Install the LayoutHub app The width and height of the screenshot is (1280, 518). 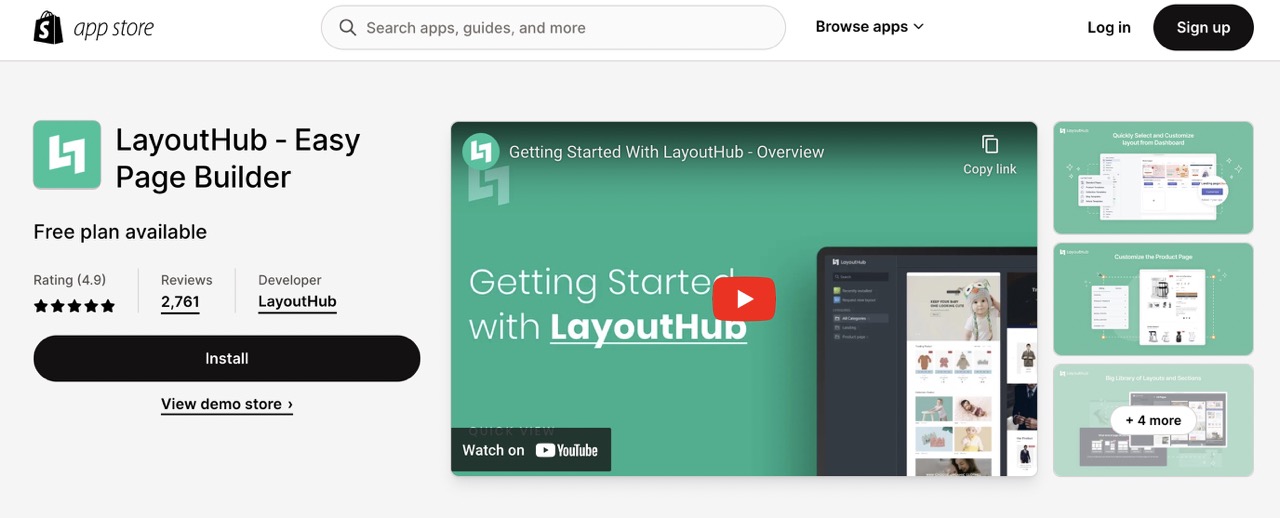tap(227, 358)
